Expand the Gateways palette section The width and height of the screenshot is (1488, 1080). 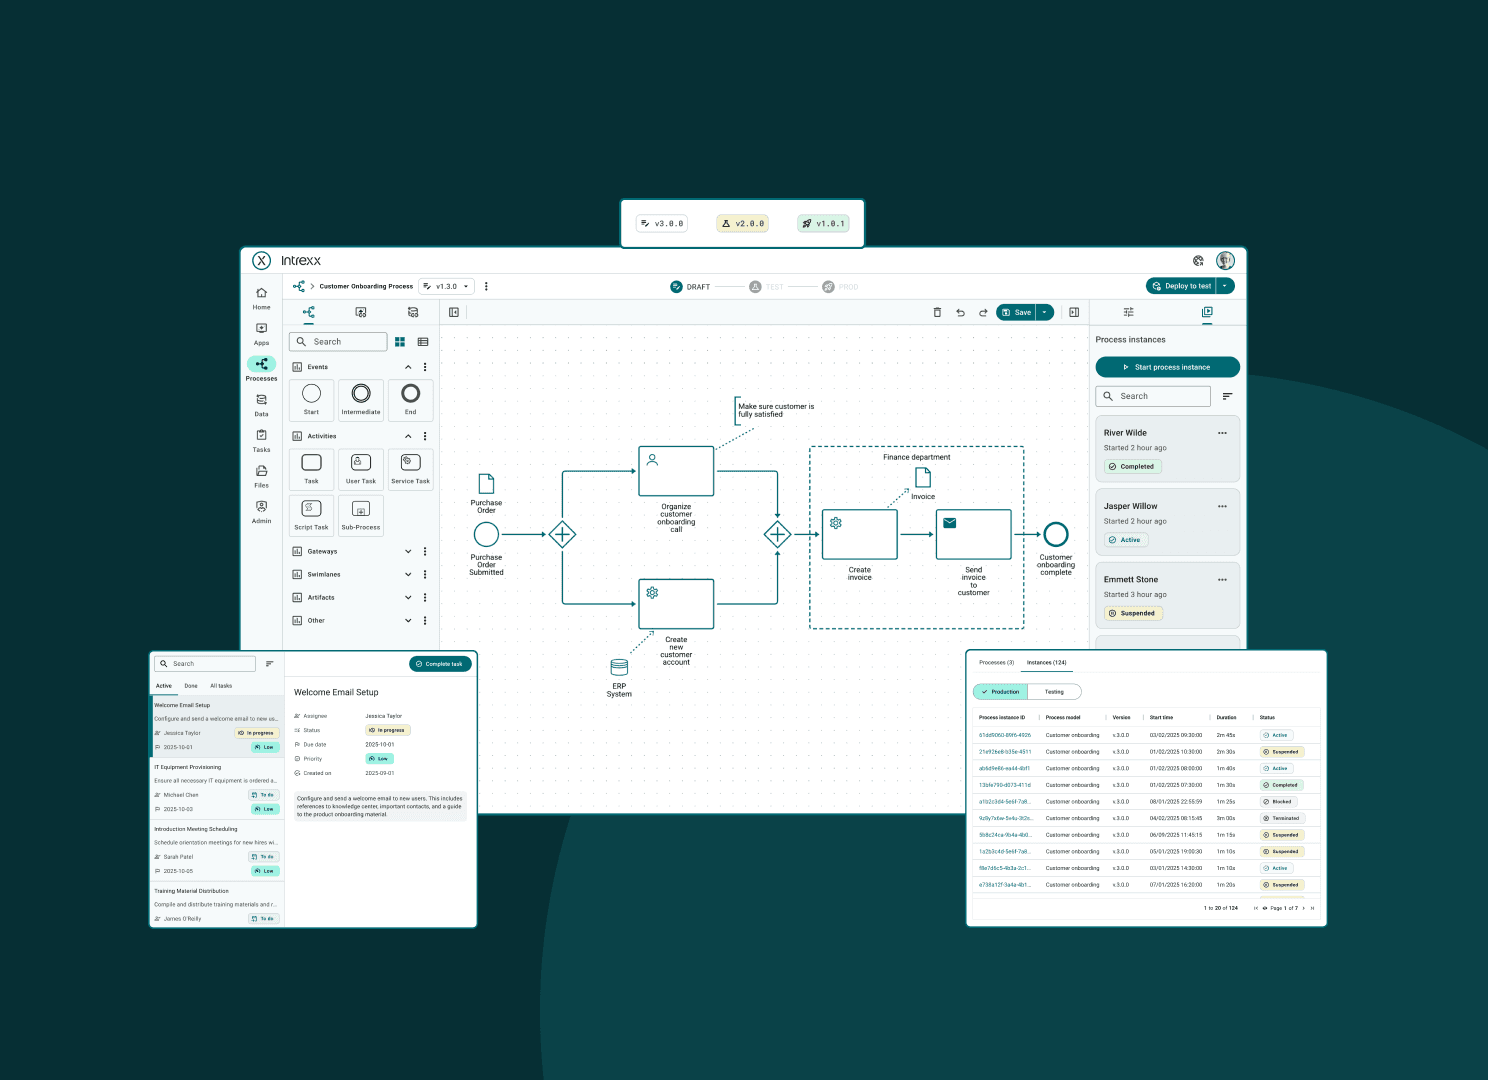408,552
